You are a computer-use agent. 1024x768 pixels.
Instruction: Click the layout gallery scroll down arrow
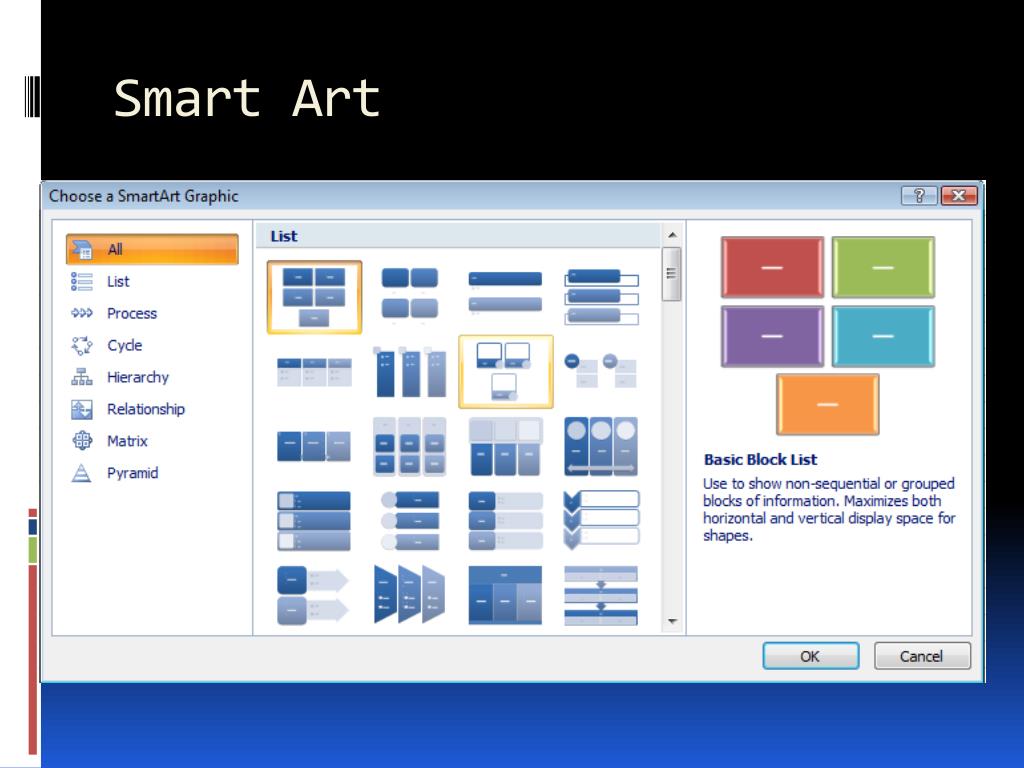click(x=672, y=621)
